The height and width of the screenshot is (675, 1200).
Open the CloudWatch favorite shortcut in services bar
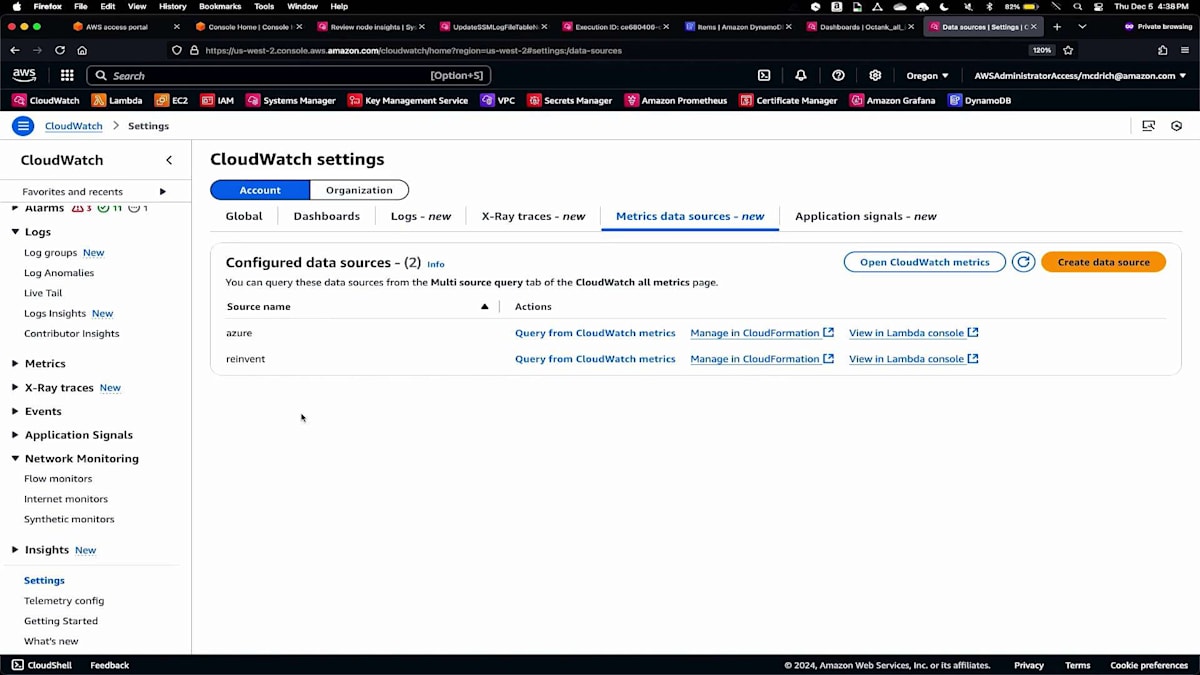46,100
